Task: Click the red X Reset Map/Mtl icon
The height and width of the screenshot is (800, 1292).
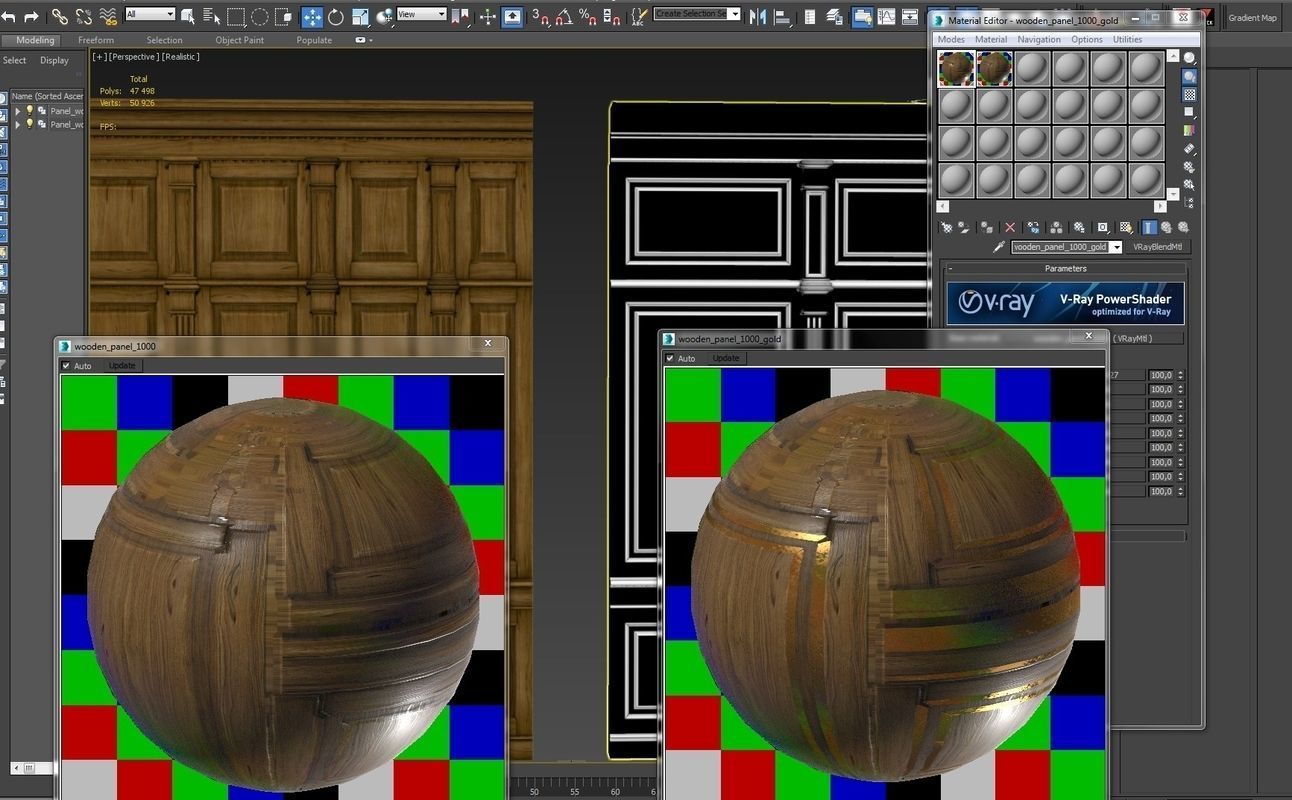Action: pos(1010,227)
